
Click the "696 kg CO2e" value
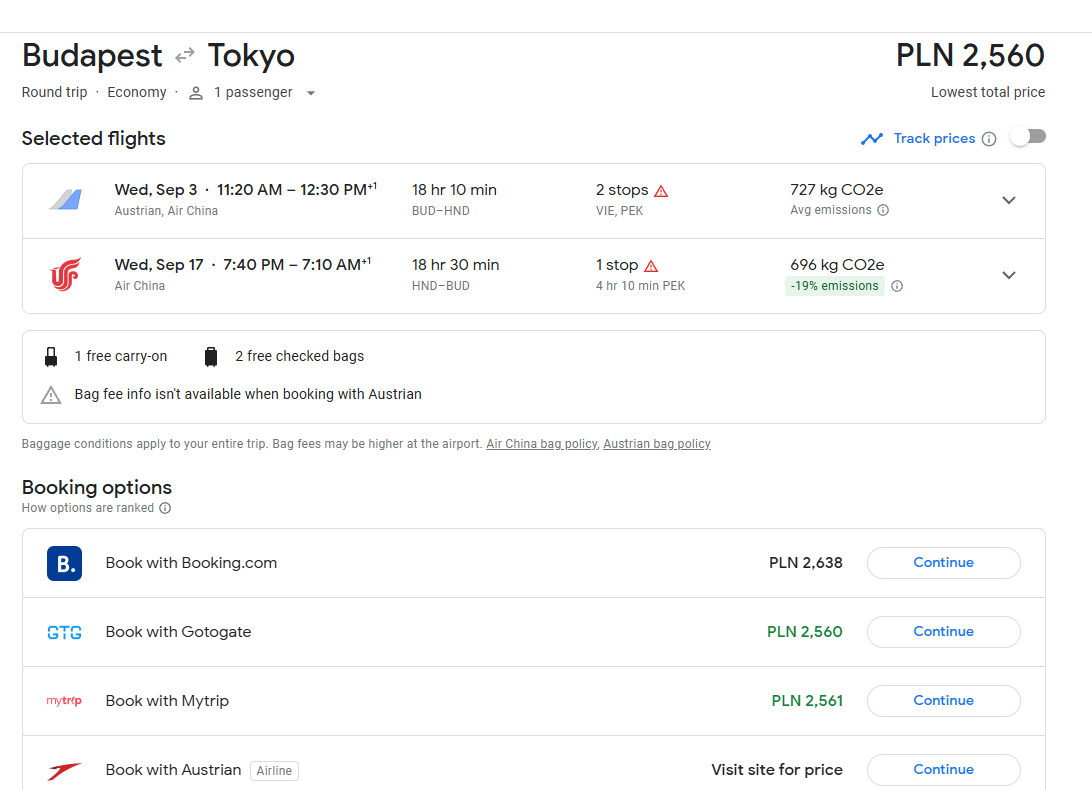[x=837, y=265]
